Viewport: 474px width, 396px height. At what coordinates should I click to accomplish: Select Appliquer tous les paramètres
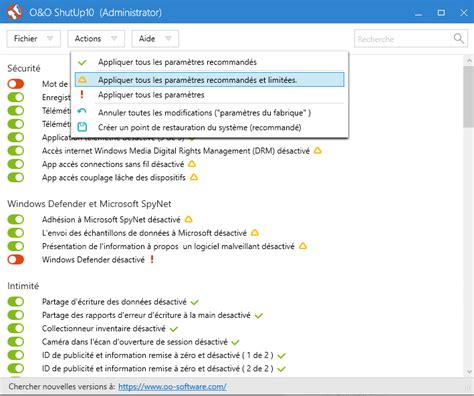coord(210,95)
